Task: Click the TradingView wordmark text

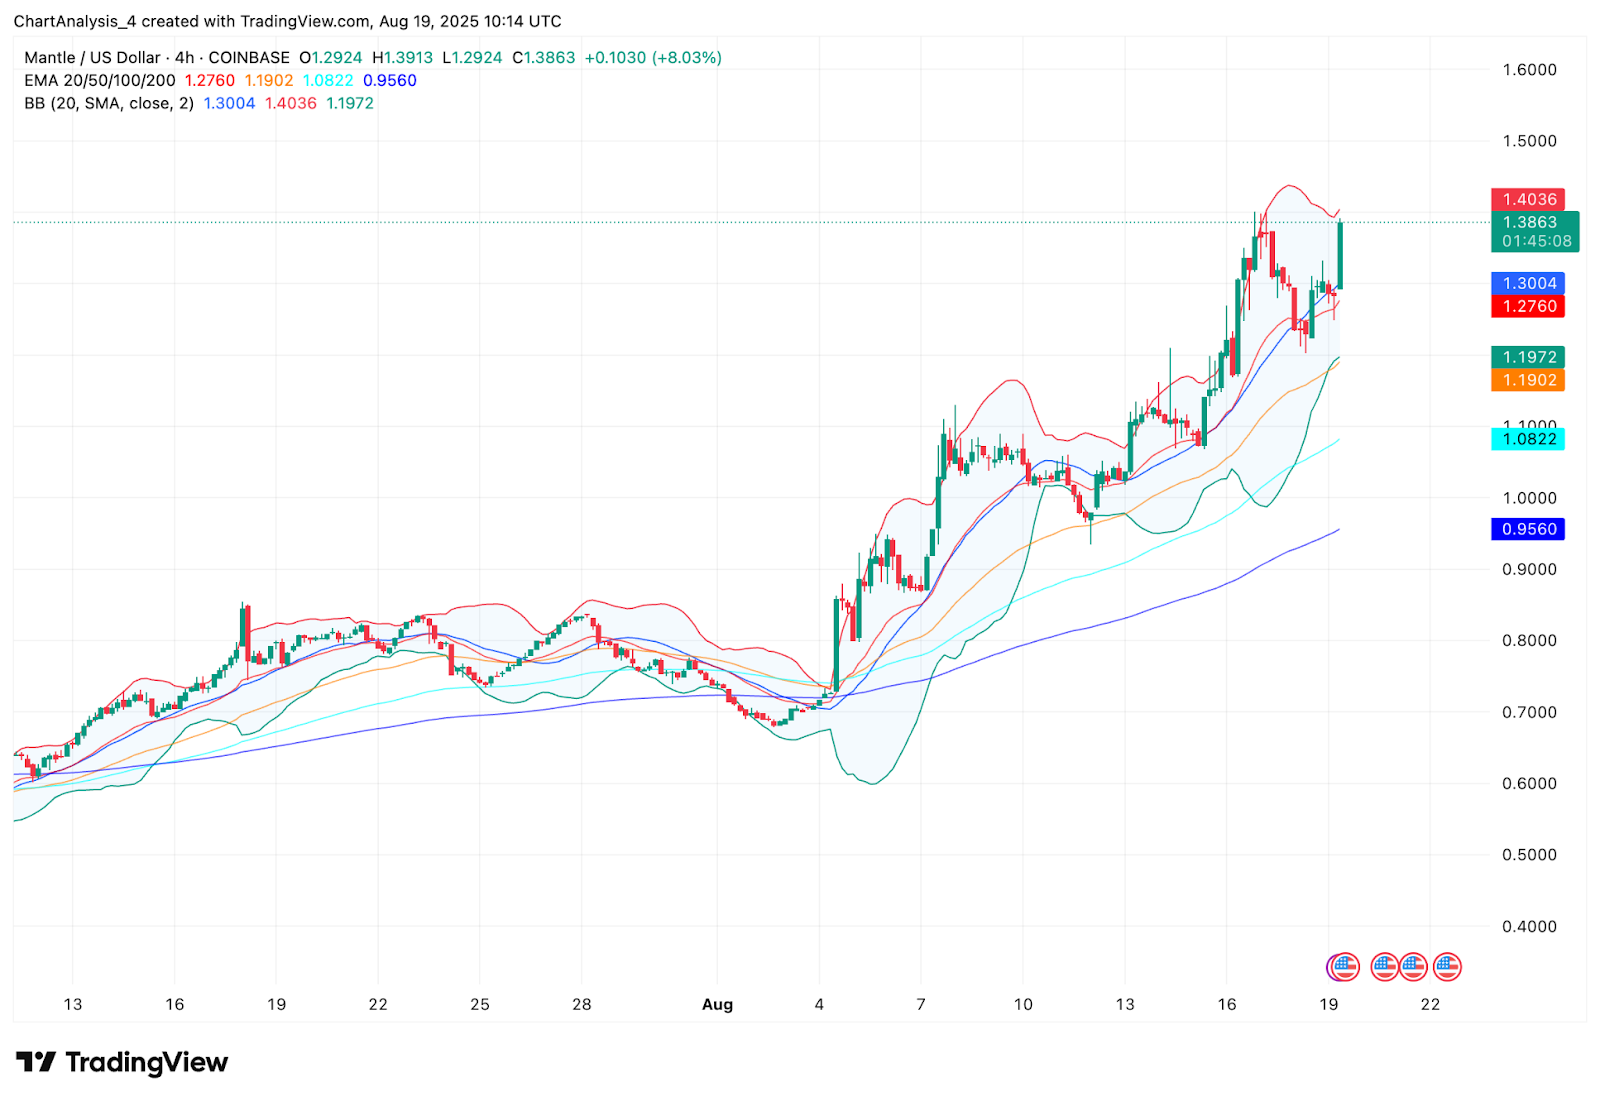Action: 147,1062
